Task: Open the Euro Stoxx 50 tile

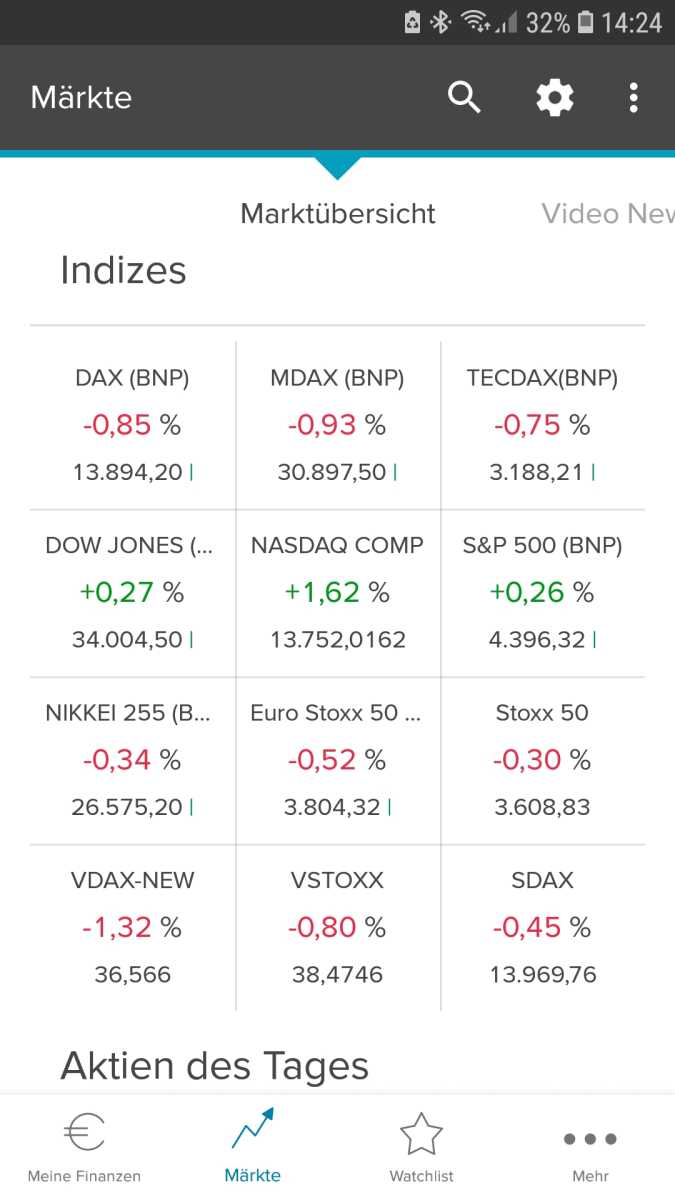Action: coord(337,760)
